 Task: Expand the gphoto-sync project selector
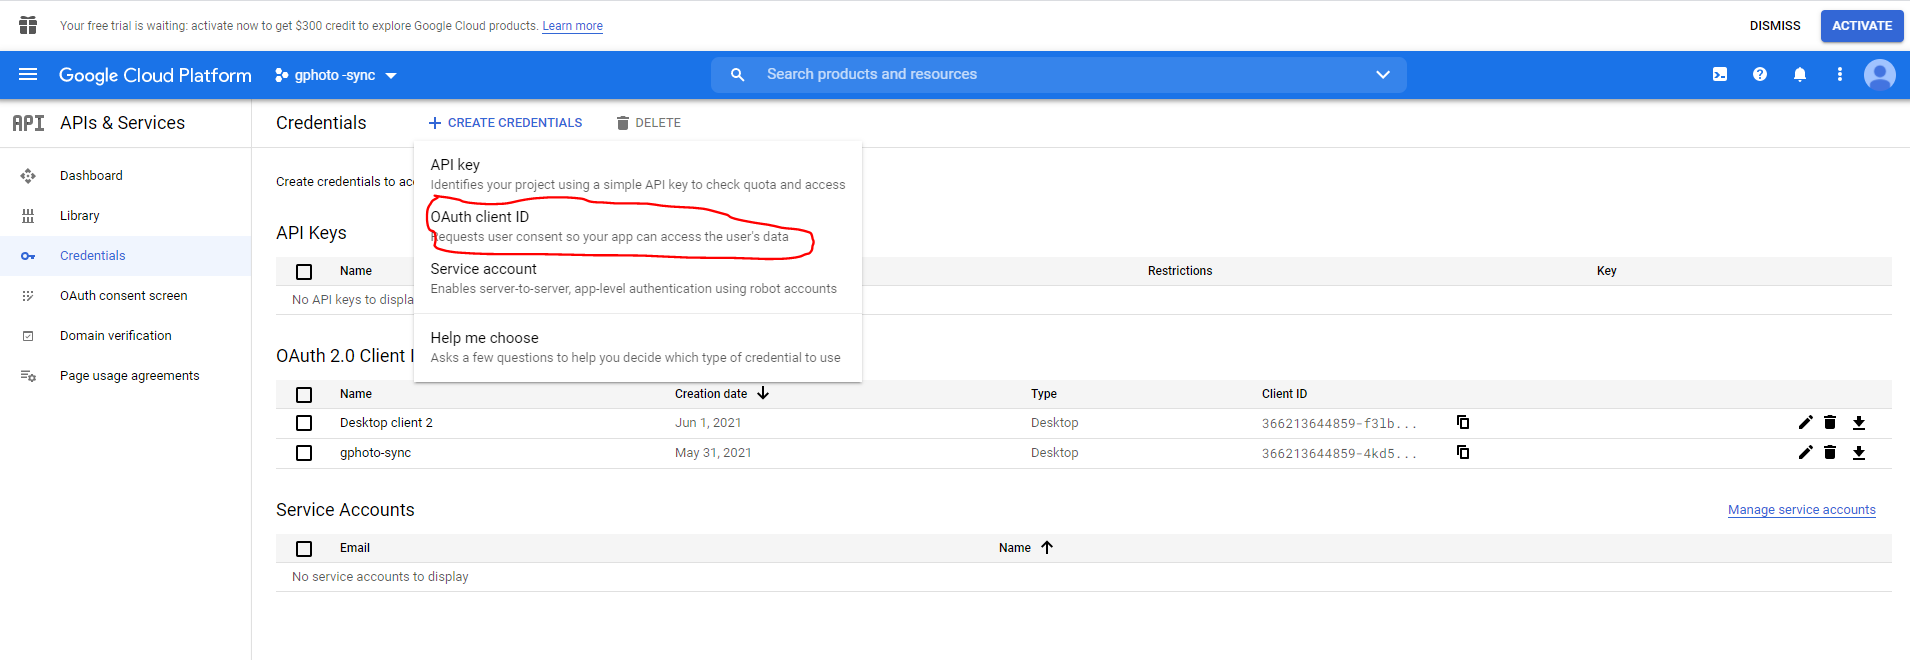tap(336, 76)
